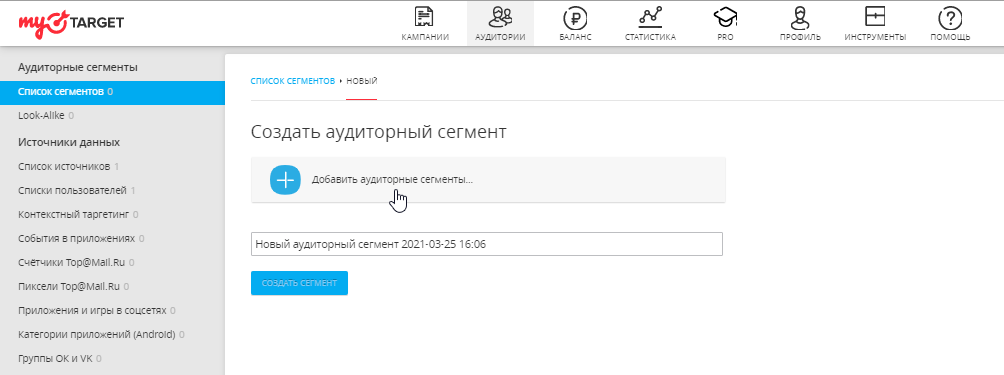Select the Новый breadcrumb tab

[362, 81]
